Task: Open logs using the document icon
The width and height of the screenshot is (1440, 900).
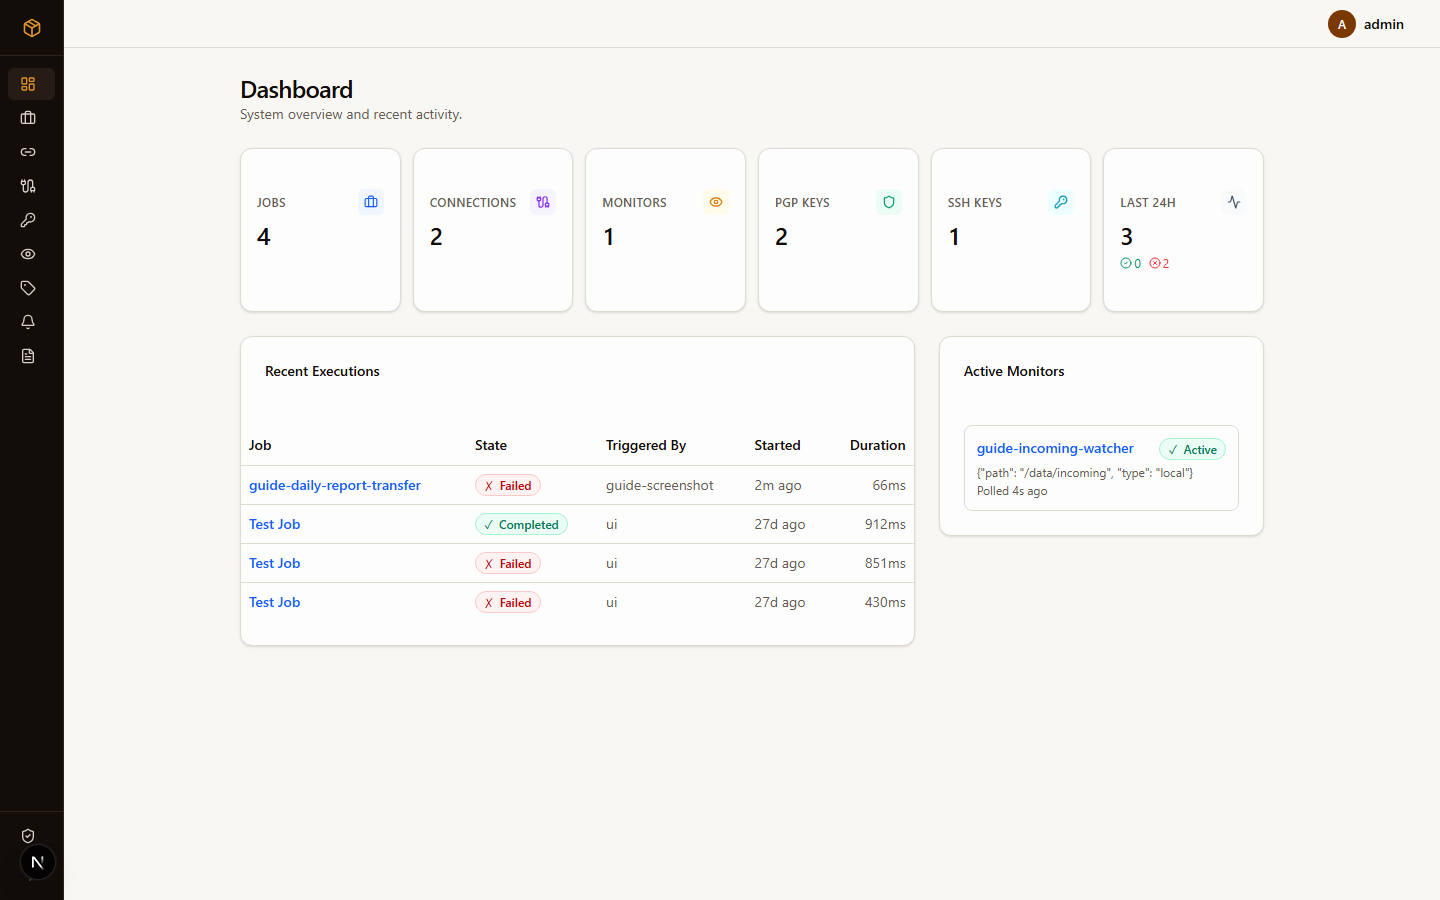Action: pyautogui.click(x=28, y=356)
